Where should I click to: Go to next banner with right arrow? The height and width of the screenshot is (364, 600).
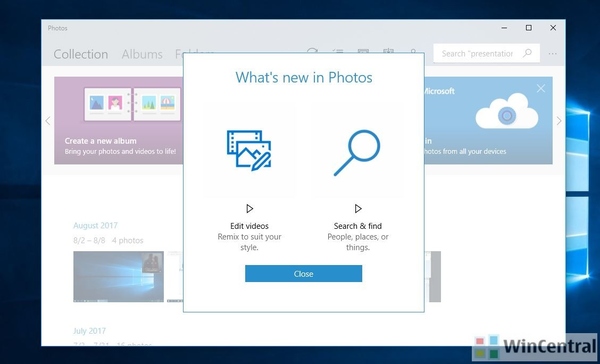559,121
